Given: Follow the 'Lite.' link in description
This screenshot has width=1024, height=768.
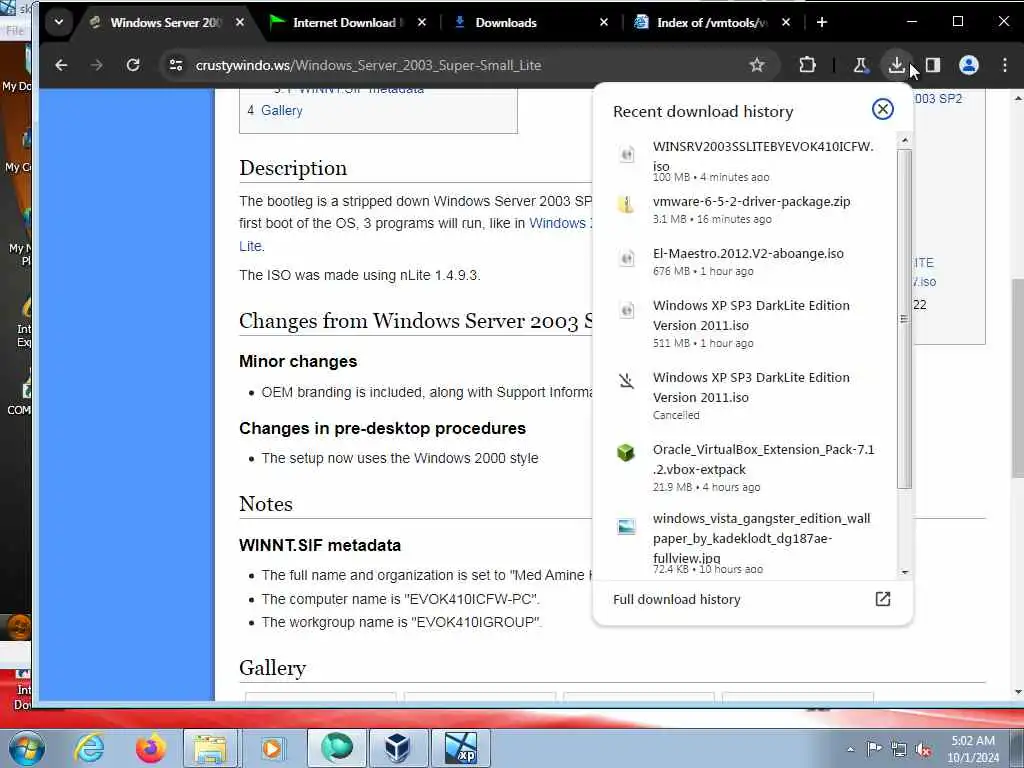Looking at the screenshot, I should click(251, 246).
